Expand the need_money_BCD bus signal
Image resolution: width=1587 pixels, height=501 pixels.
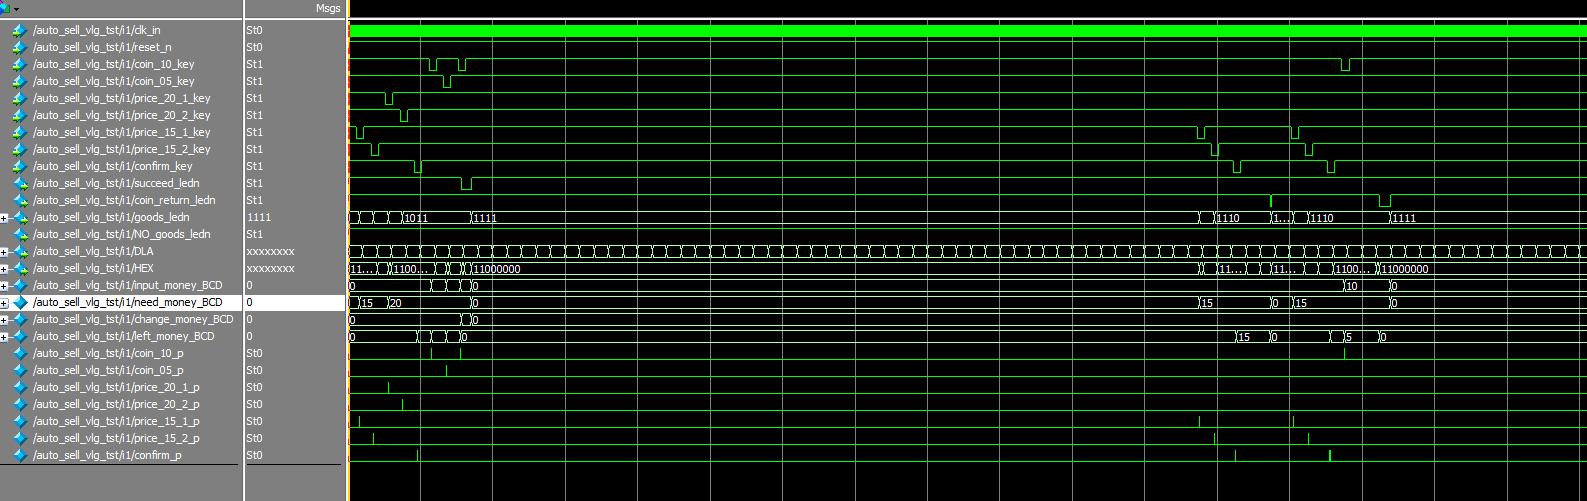pyautogui.click(x=4, y=303)
